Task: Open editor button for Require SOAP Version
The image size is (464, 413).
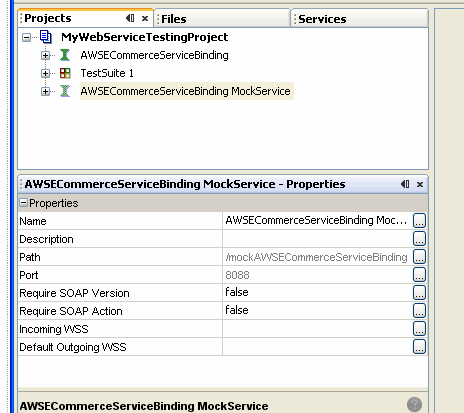Action: (419, 293)
